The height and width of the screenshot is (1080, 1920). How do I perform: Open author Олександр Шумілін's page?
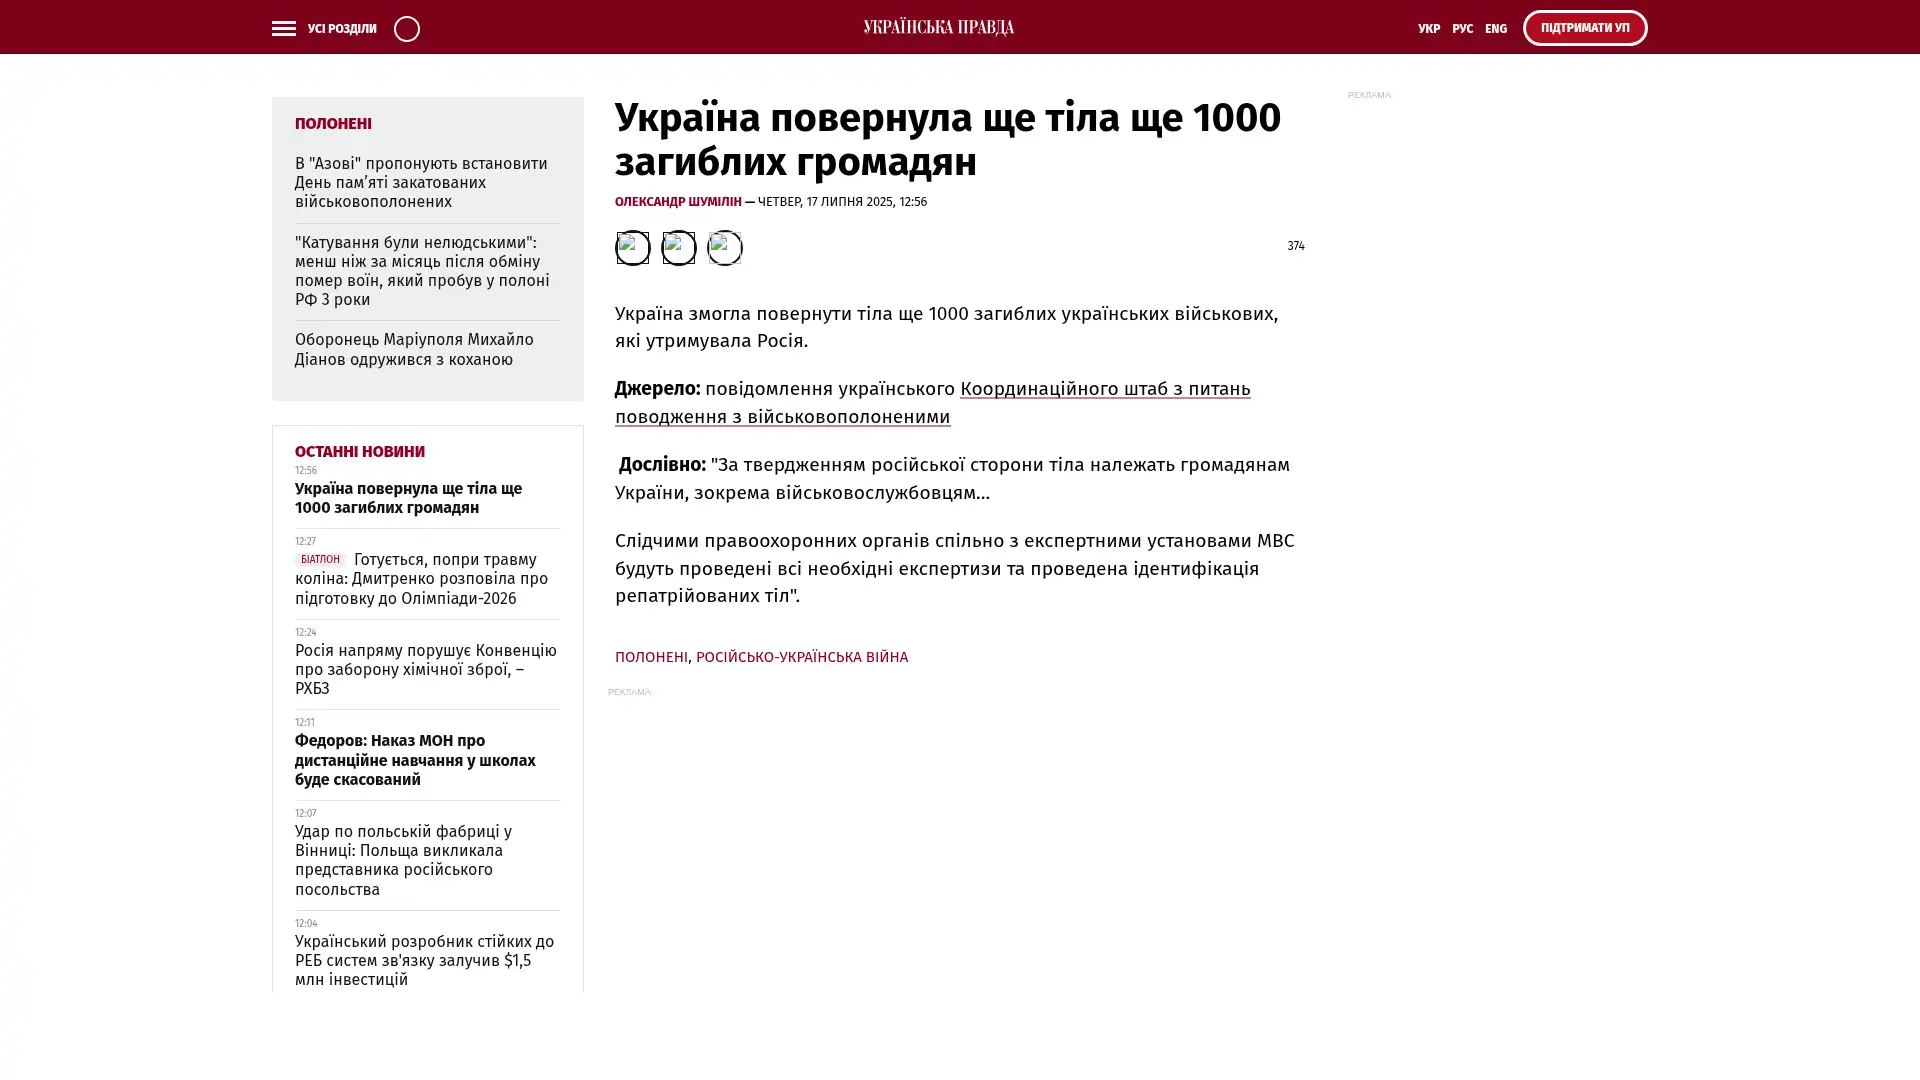click(x=677, y=201)
